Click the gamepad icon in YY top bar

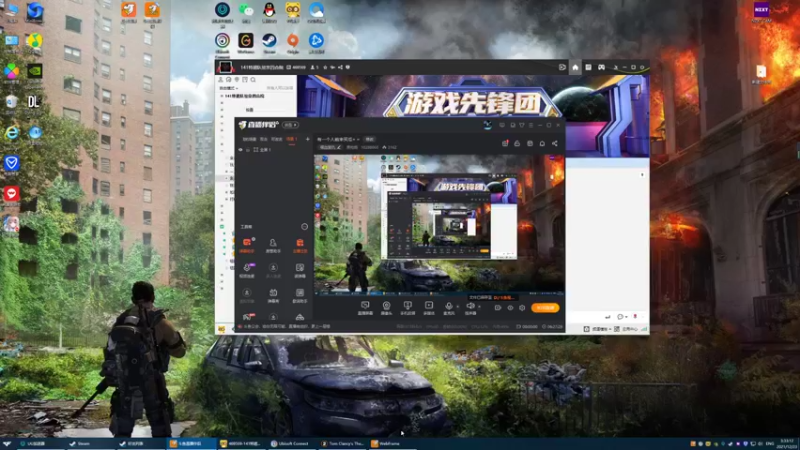602,67
